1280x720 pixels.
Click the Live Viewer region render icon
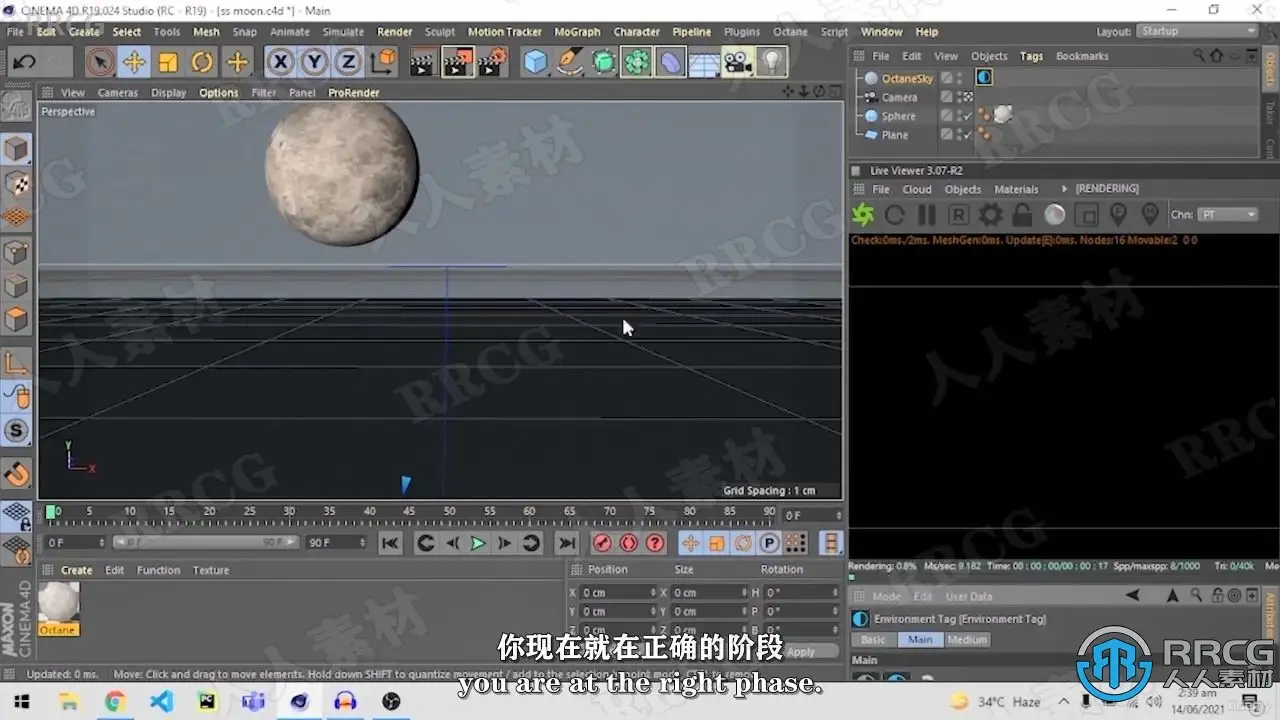pos(1086,214)
